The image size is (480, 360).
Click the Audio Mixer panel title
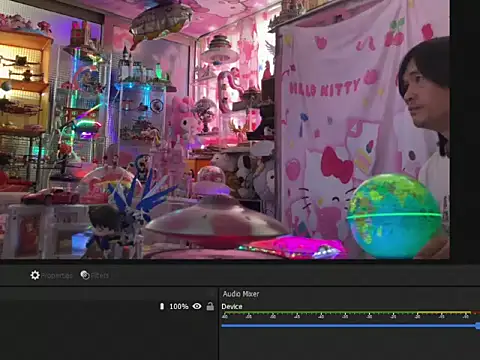click(241, 294)
